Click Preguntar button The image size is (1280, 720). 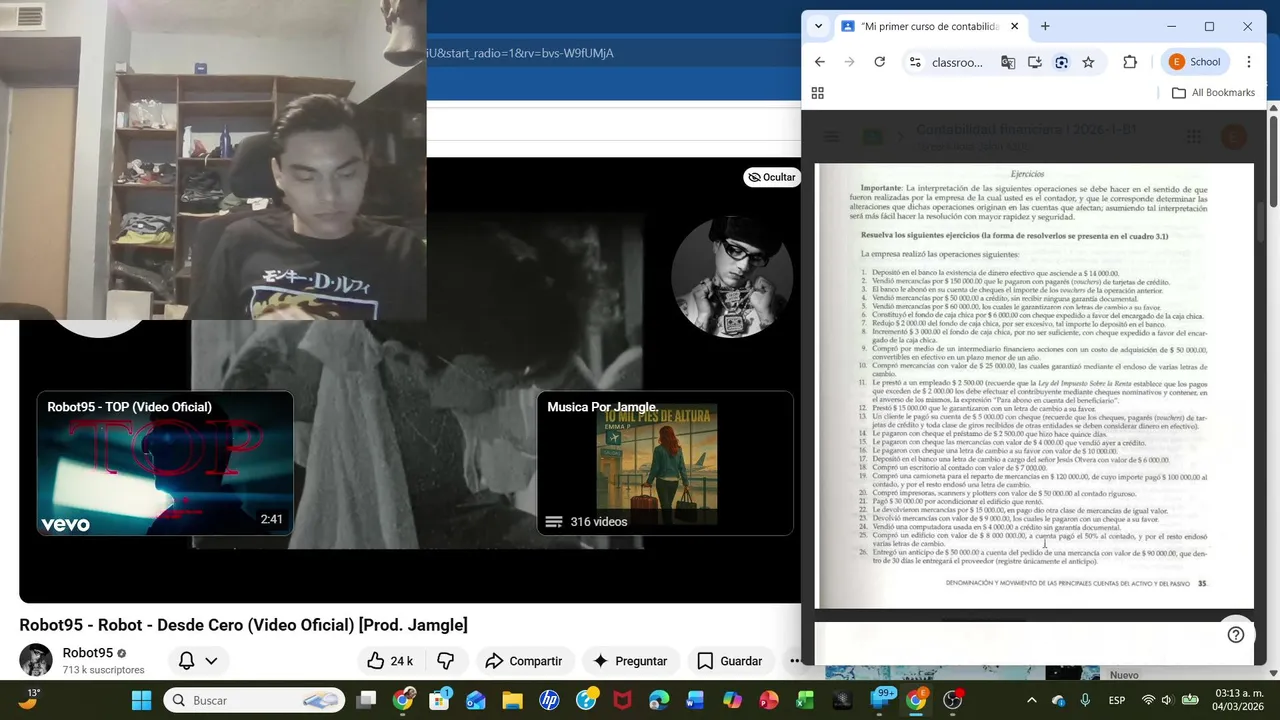tap(630, 661)
